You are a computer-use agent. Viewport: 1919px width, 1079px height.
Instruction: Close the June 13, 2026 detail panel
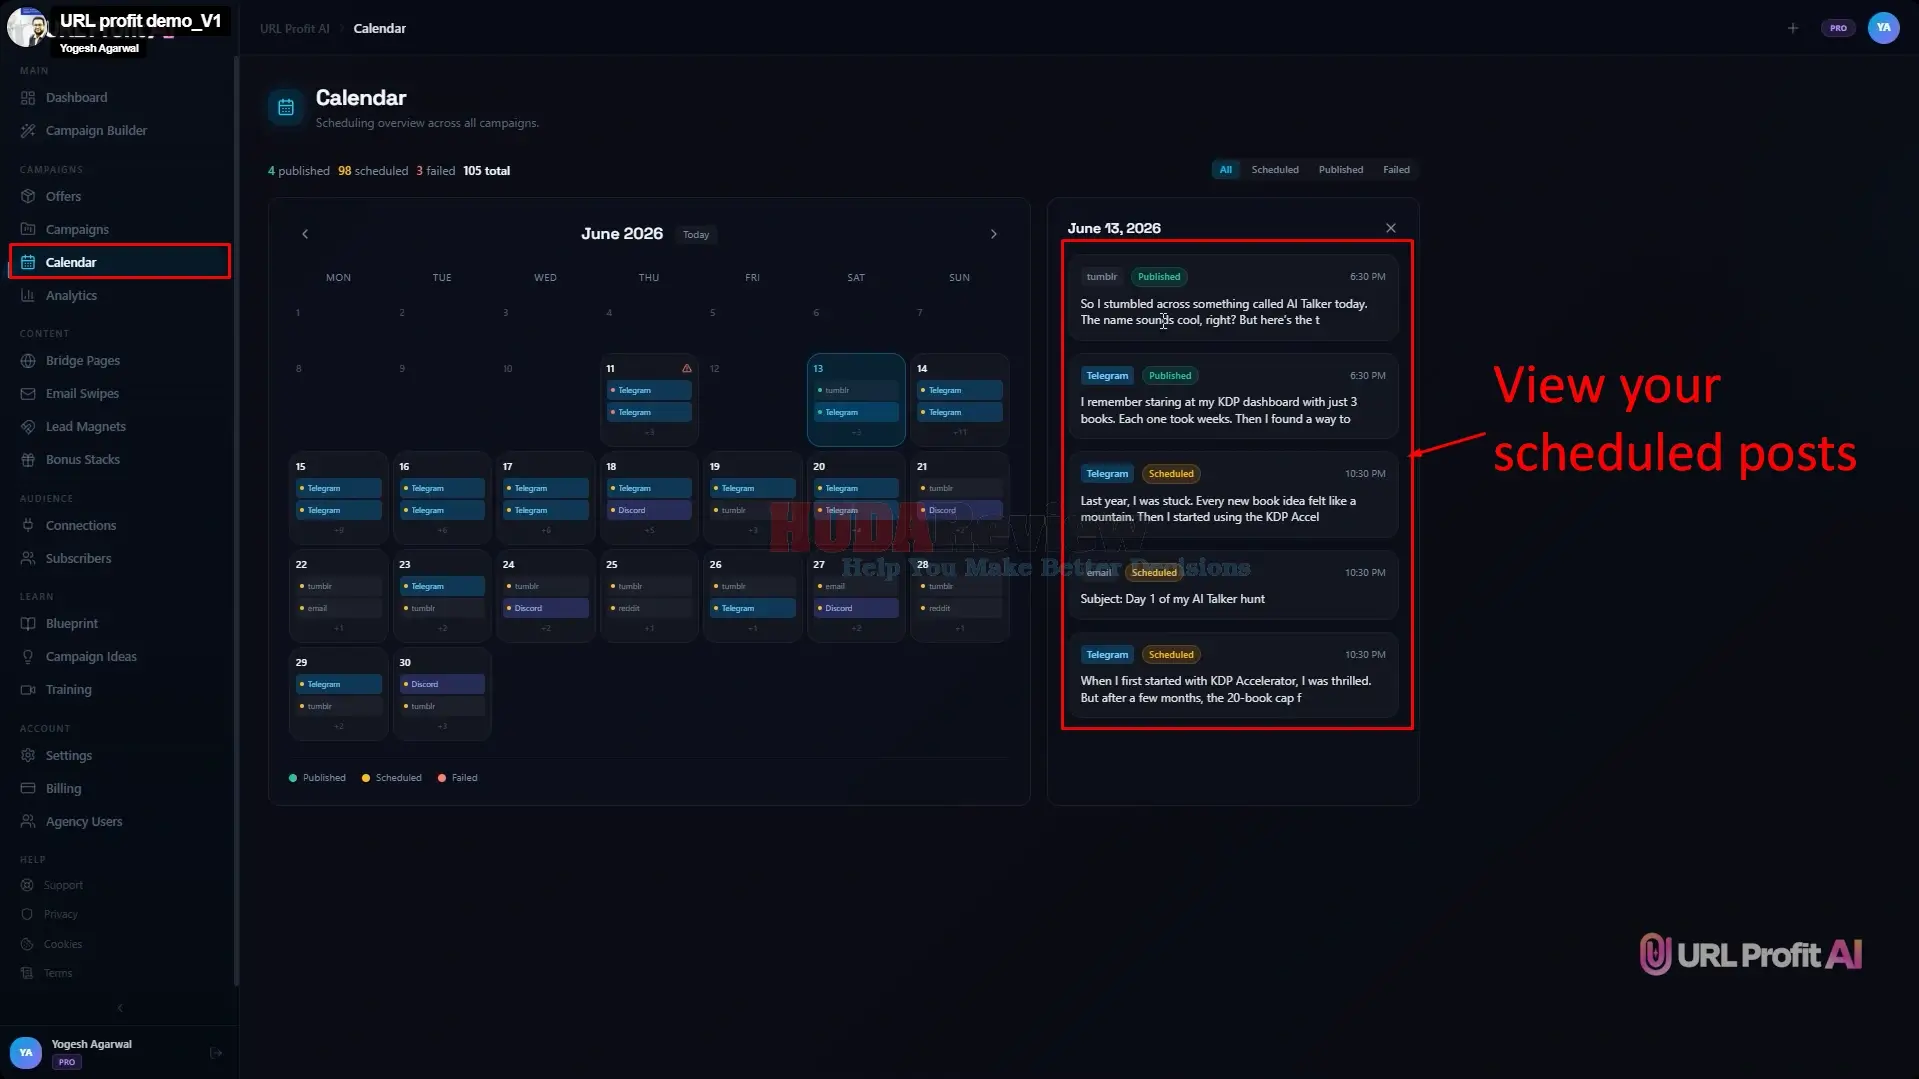[1391, 228]
